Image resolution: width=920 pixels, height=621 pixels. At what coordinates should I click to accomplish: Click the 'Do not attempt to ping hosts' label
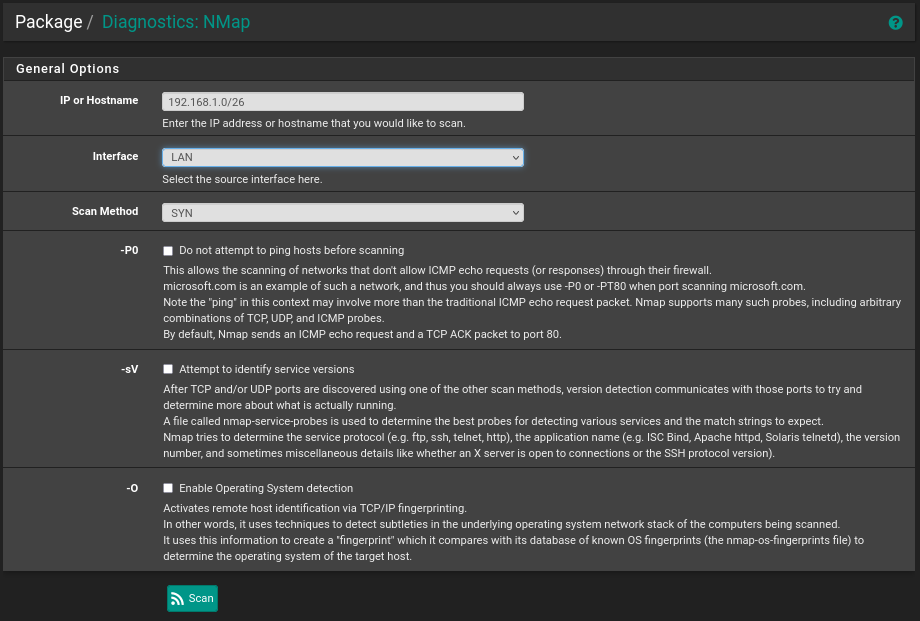click(291, 250)
